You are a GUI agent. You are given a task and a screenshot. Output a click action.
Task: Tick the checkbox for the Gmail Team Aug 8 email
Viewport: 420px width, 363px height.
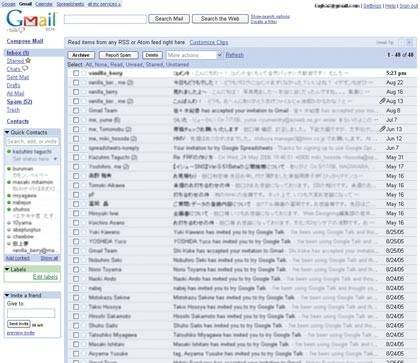click(x=76, y=110)
